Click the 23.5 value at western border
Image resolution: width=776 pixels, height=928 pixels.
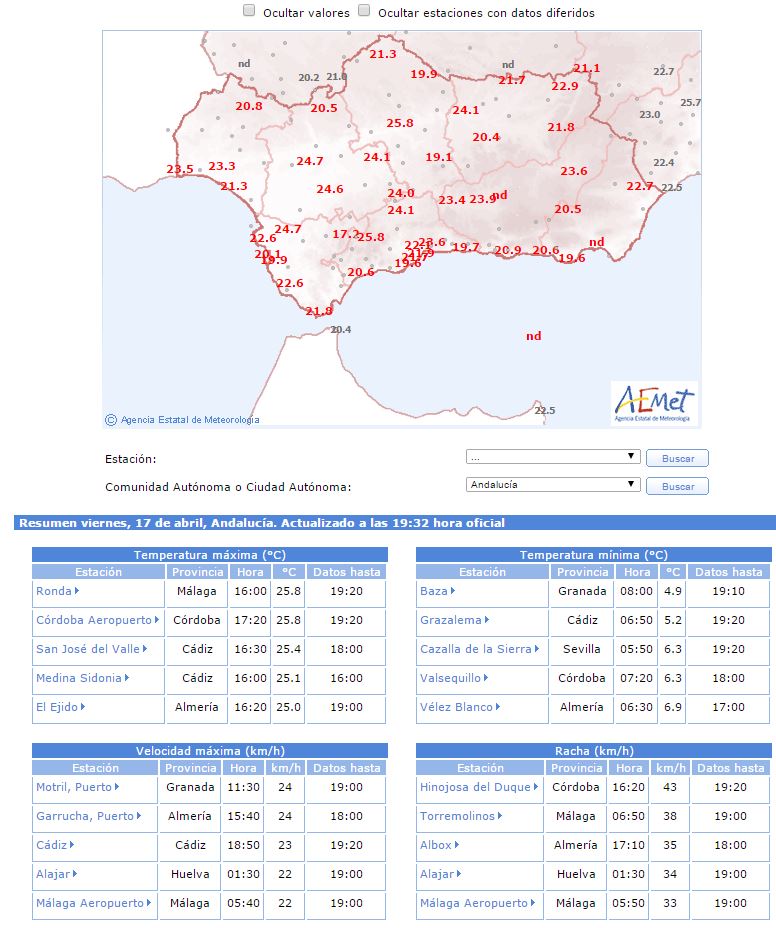(x=180, y=169)
